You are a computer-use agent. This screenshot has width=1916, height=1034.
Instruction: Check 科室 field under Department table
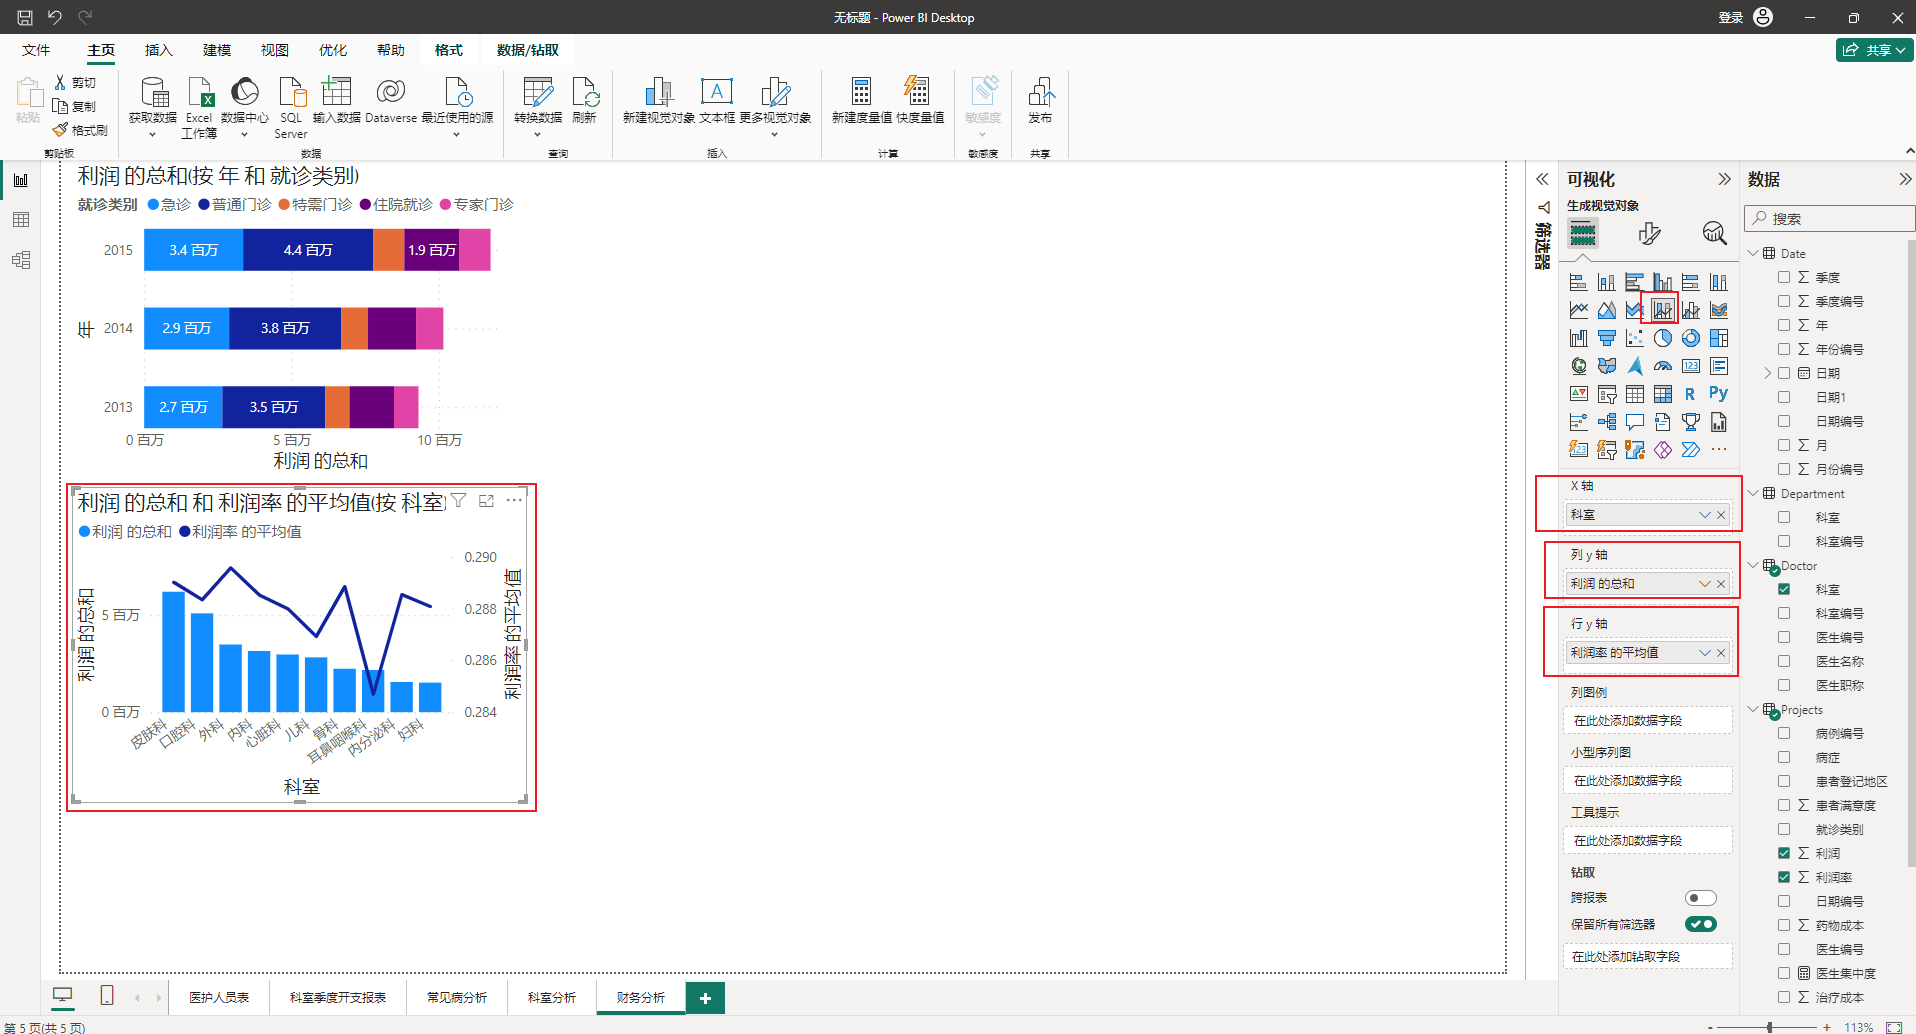1784,517
